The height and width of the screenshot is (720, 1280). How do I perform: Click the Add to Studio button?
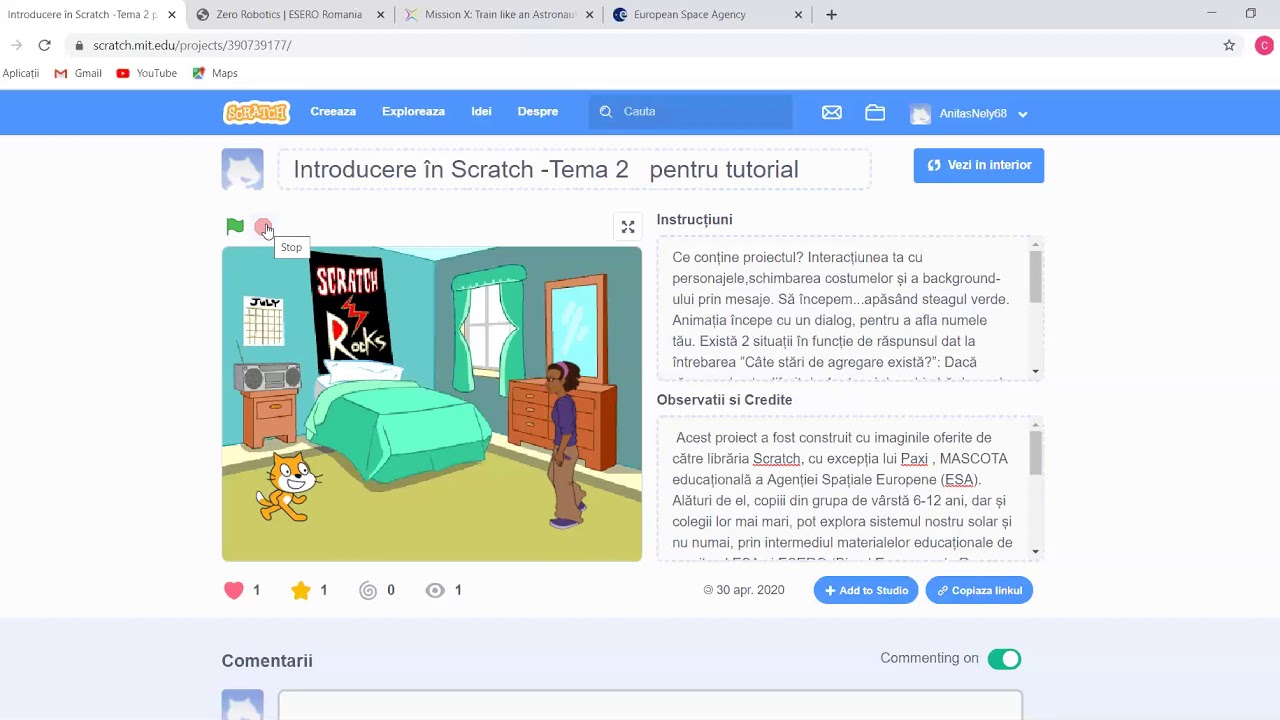(x=866, y=591)
